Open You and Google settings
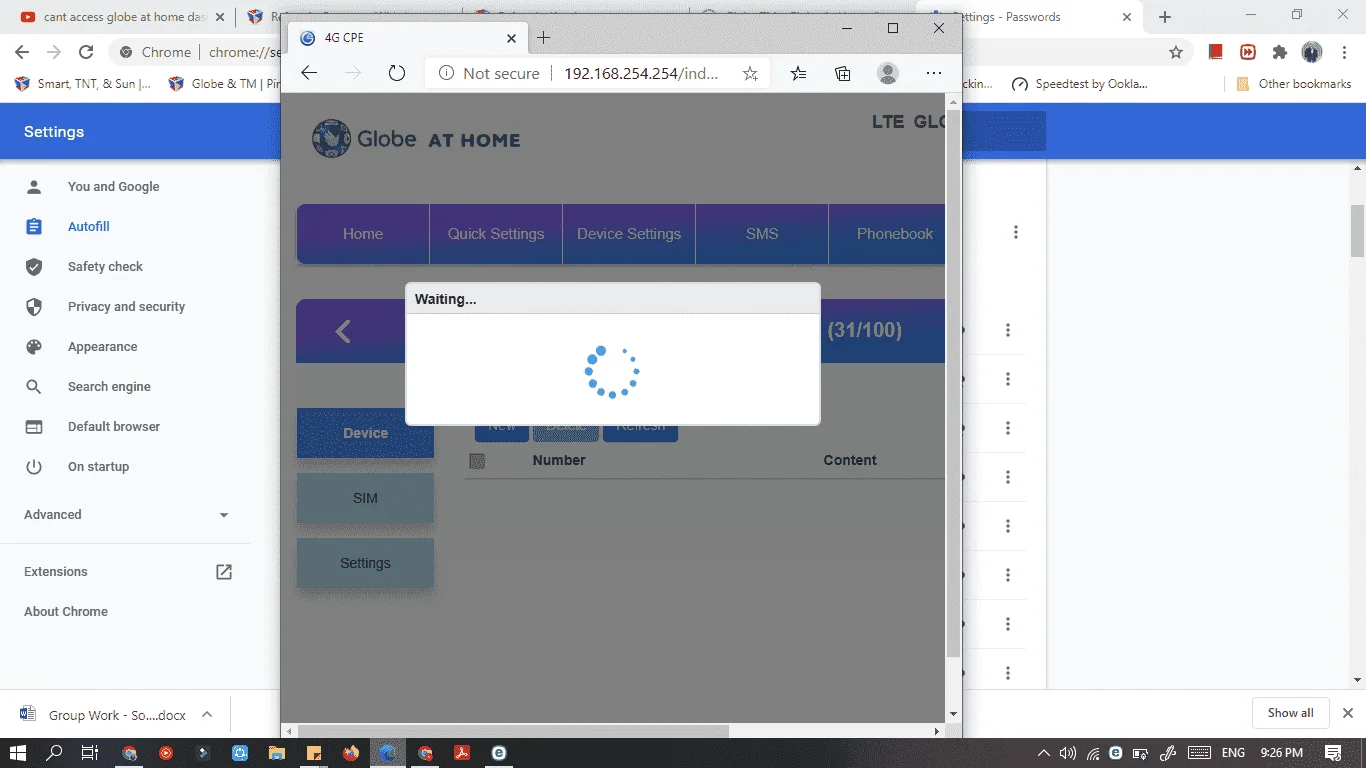The width and height of the screenshot is (1366, 768). [113, 187]
